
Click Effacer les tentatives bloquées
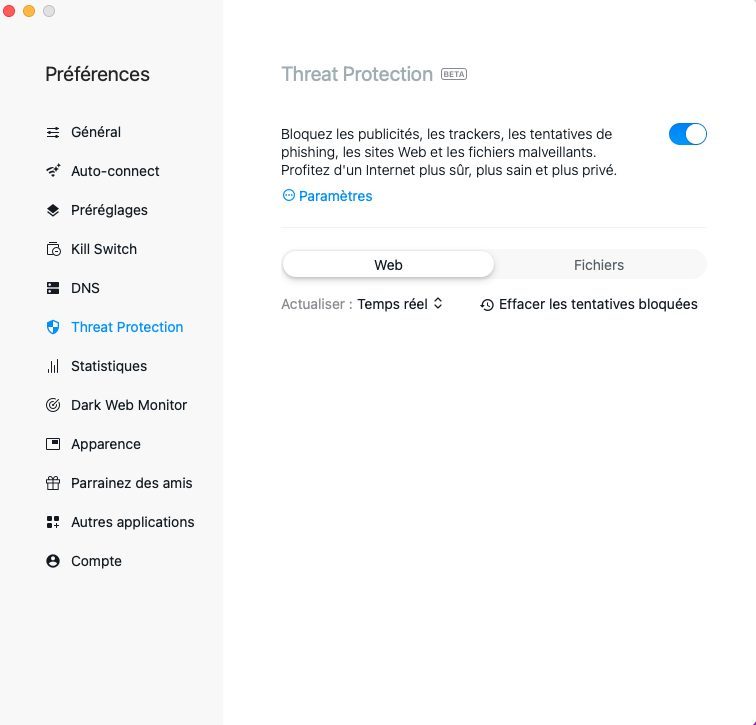coord(589,304)
